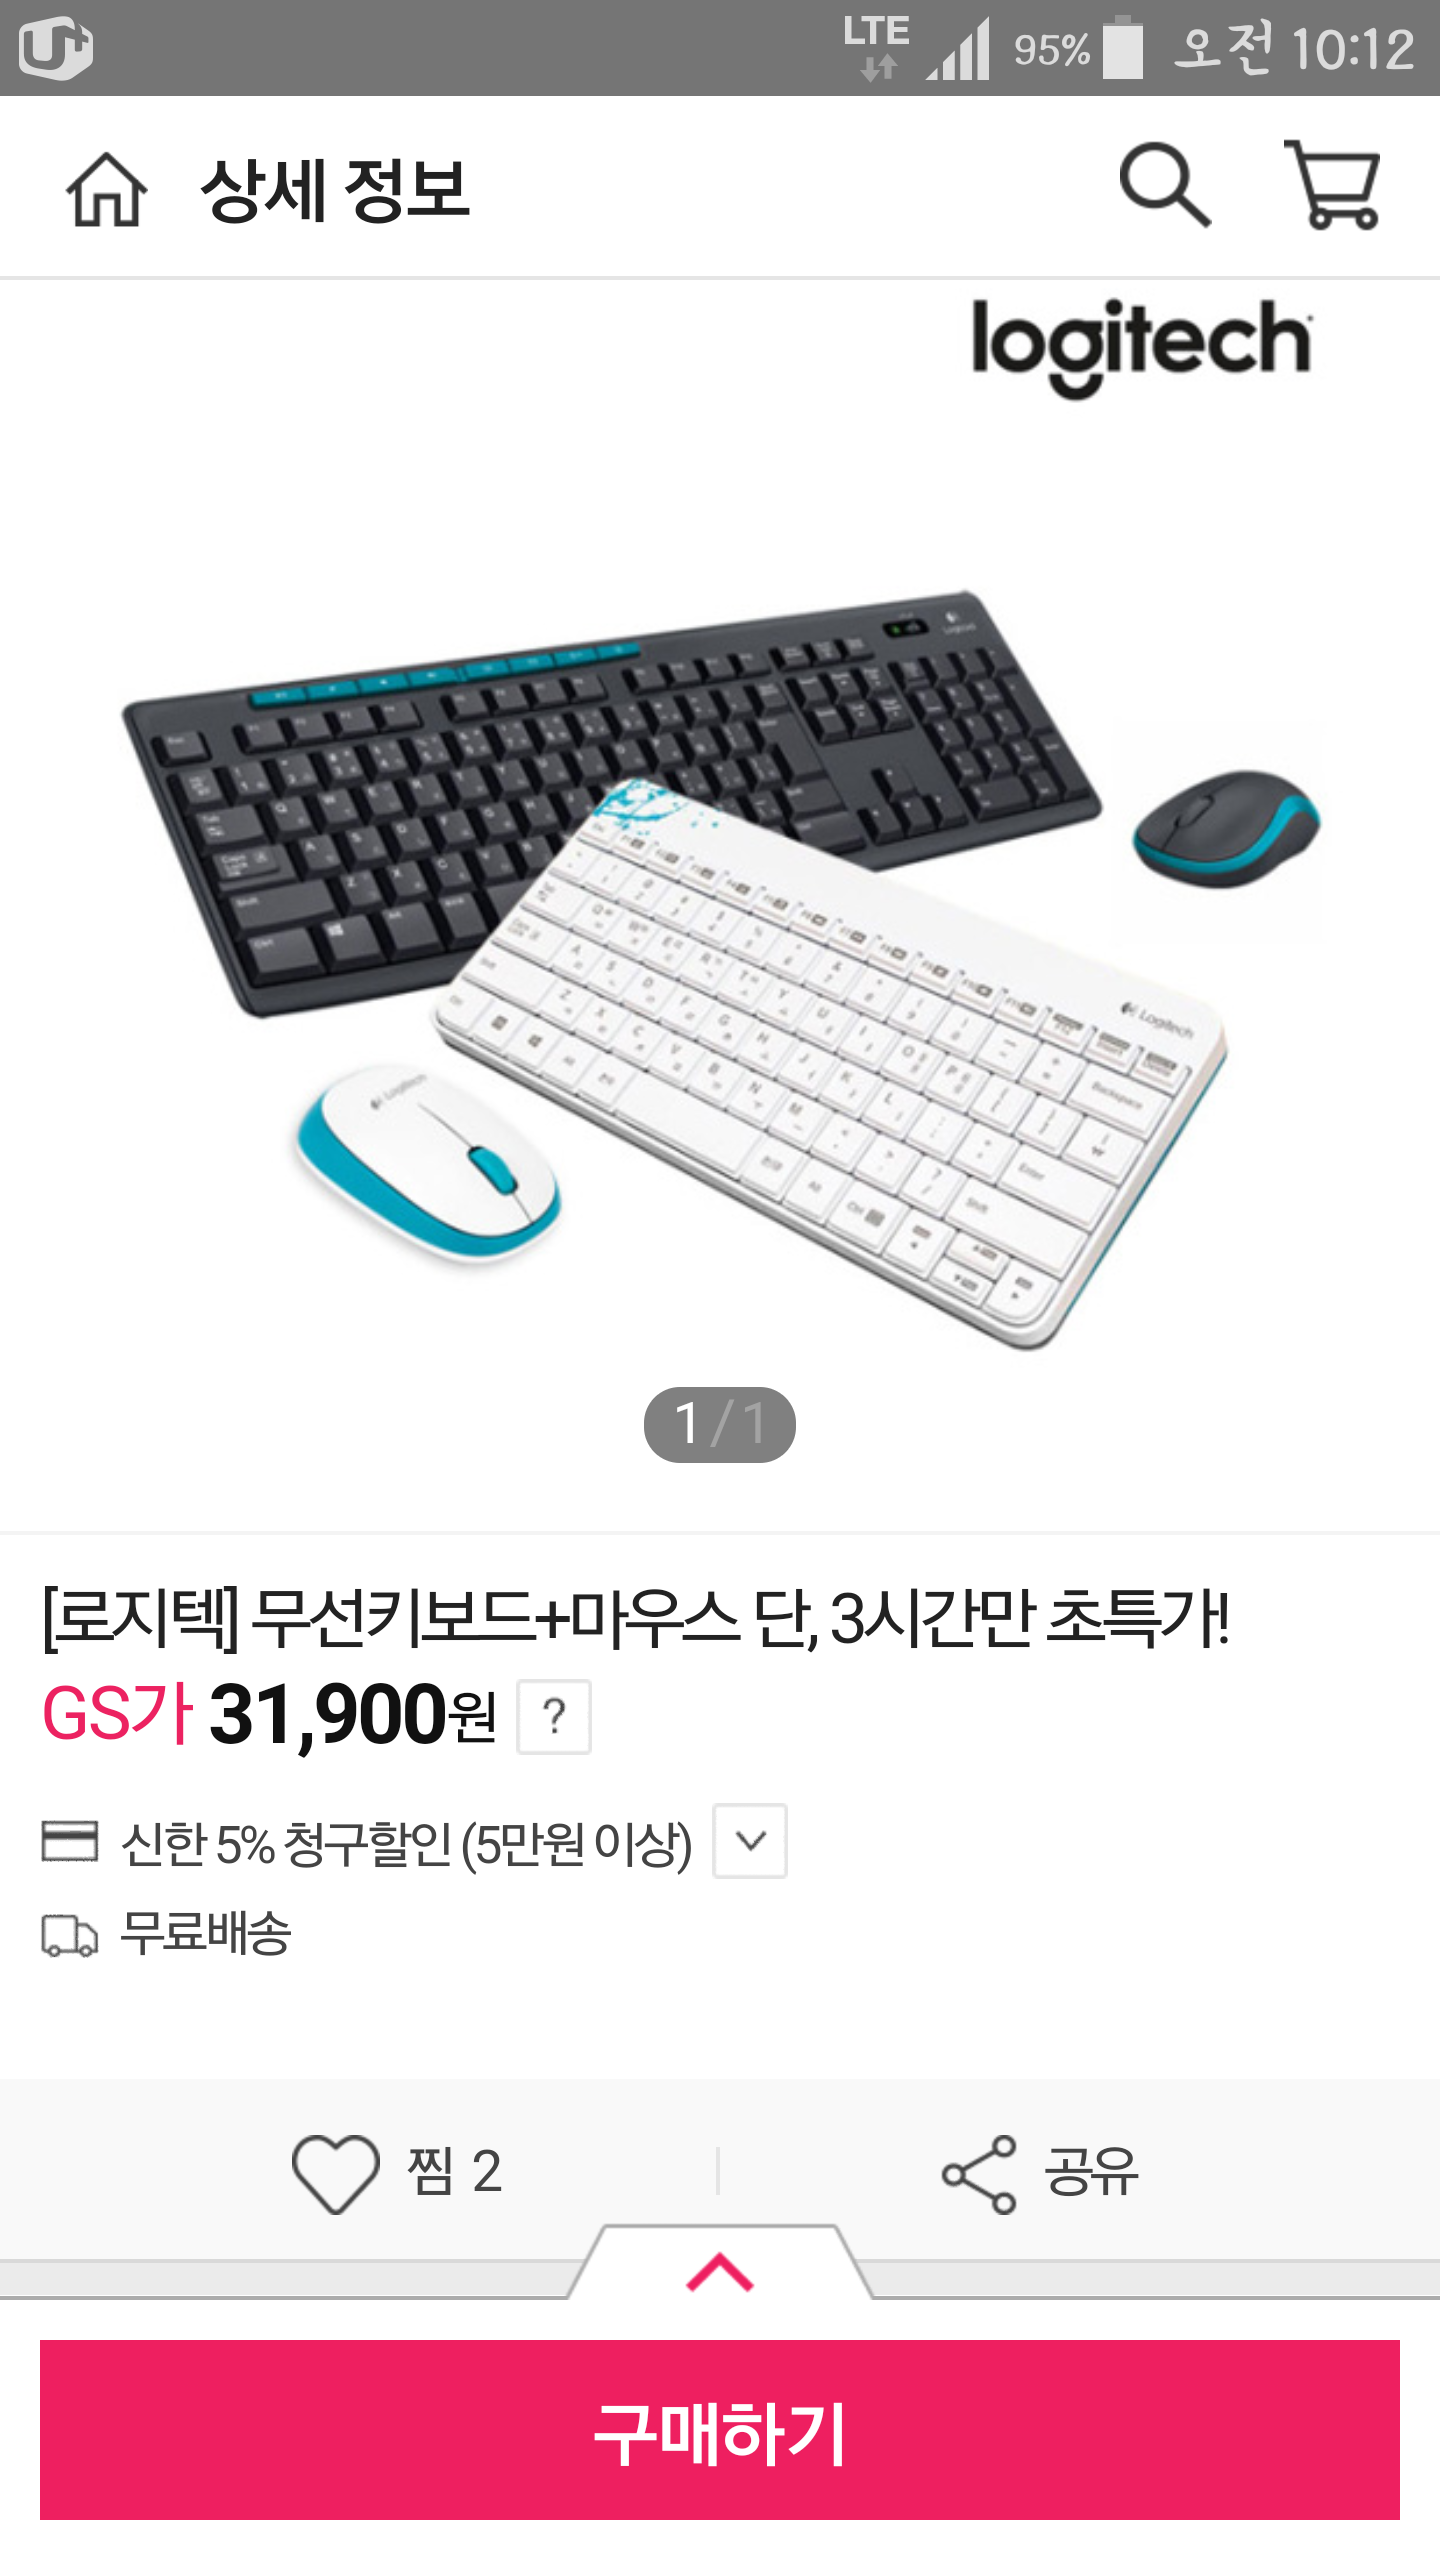Image resolution: width=1440 pixels, height=2560 pixels.
Task: Expand Shinhan 5% discount dropdown
Action: (750, 1841)
